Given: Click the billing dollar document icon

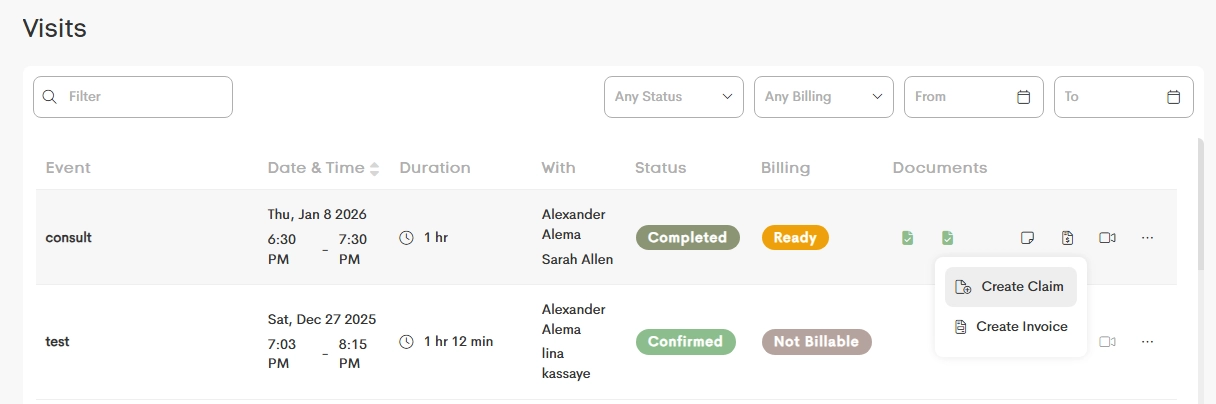Looking at the screenshot, I should (x=1067, y=238).
